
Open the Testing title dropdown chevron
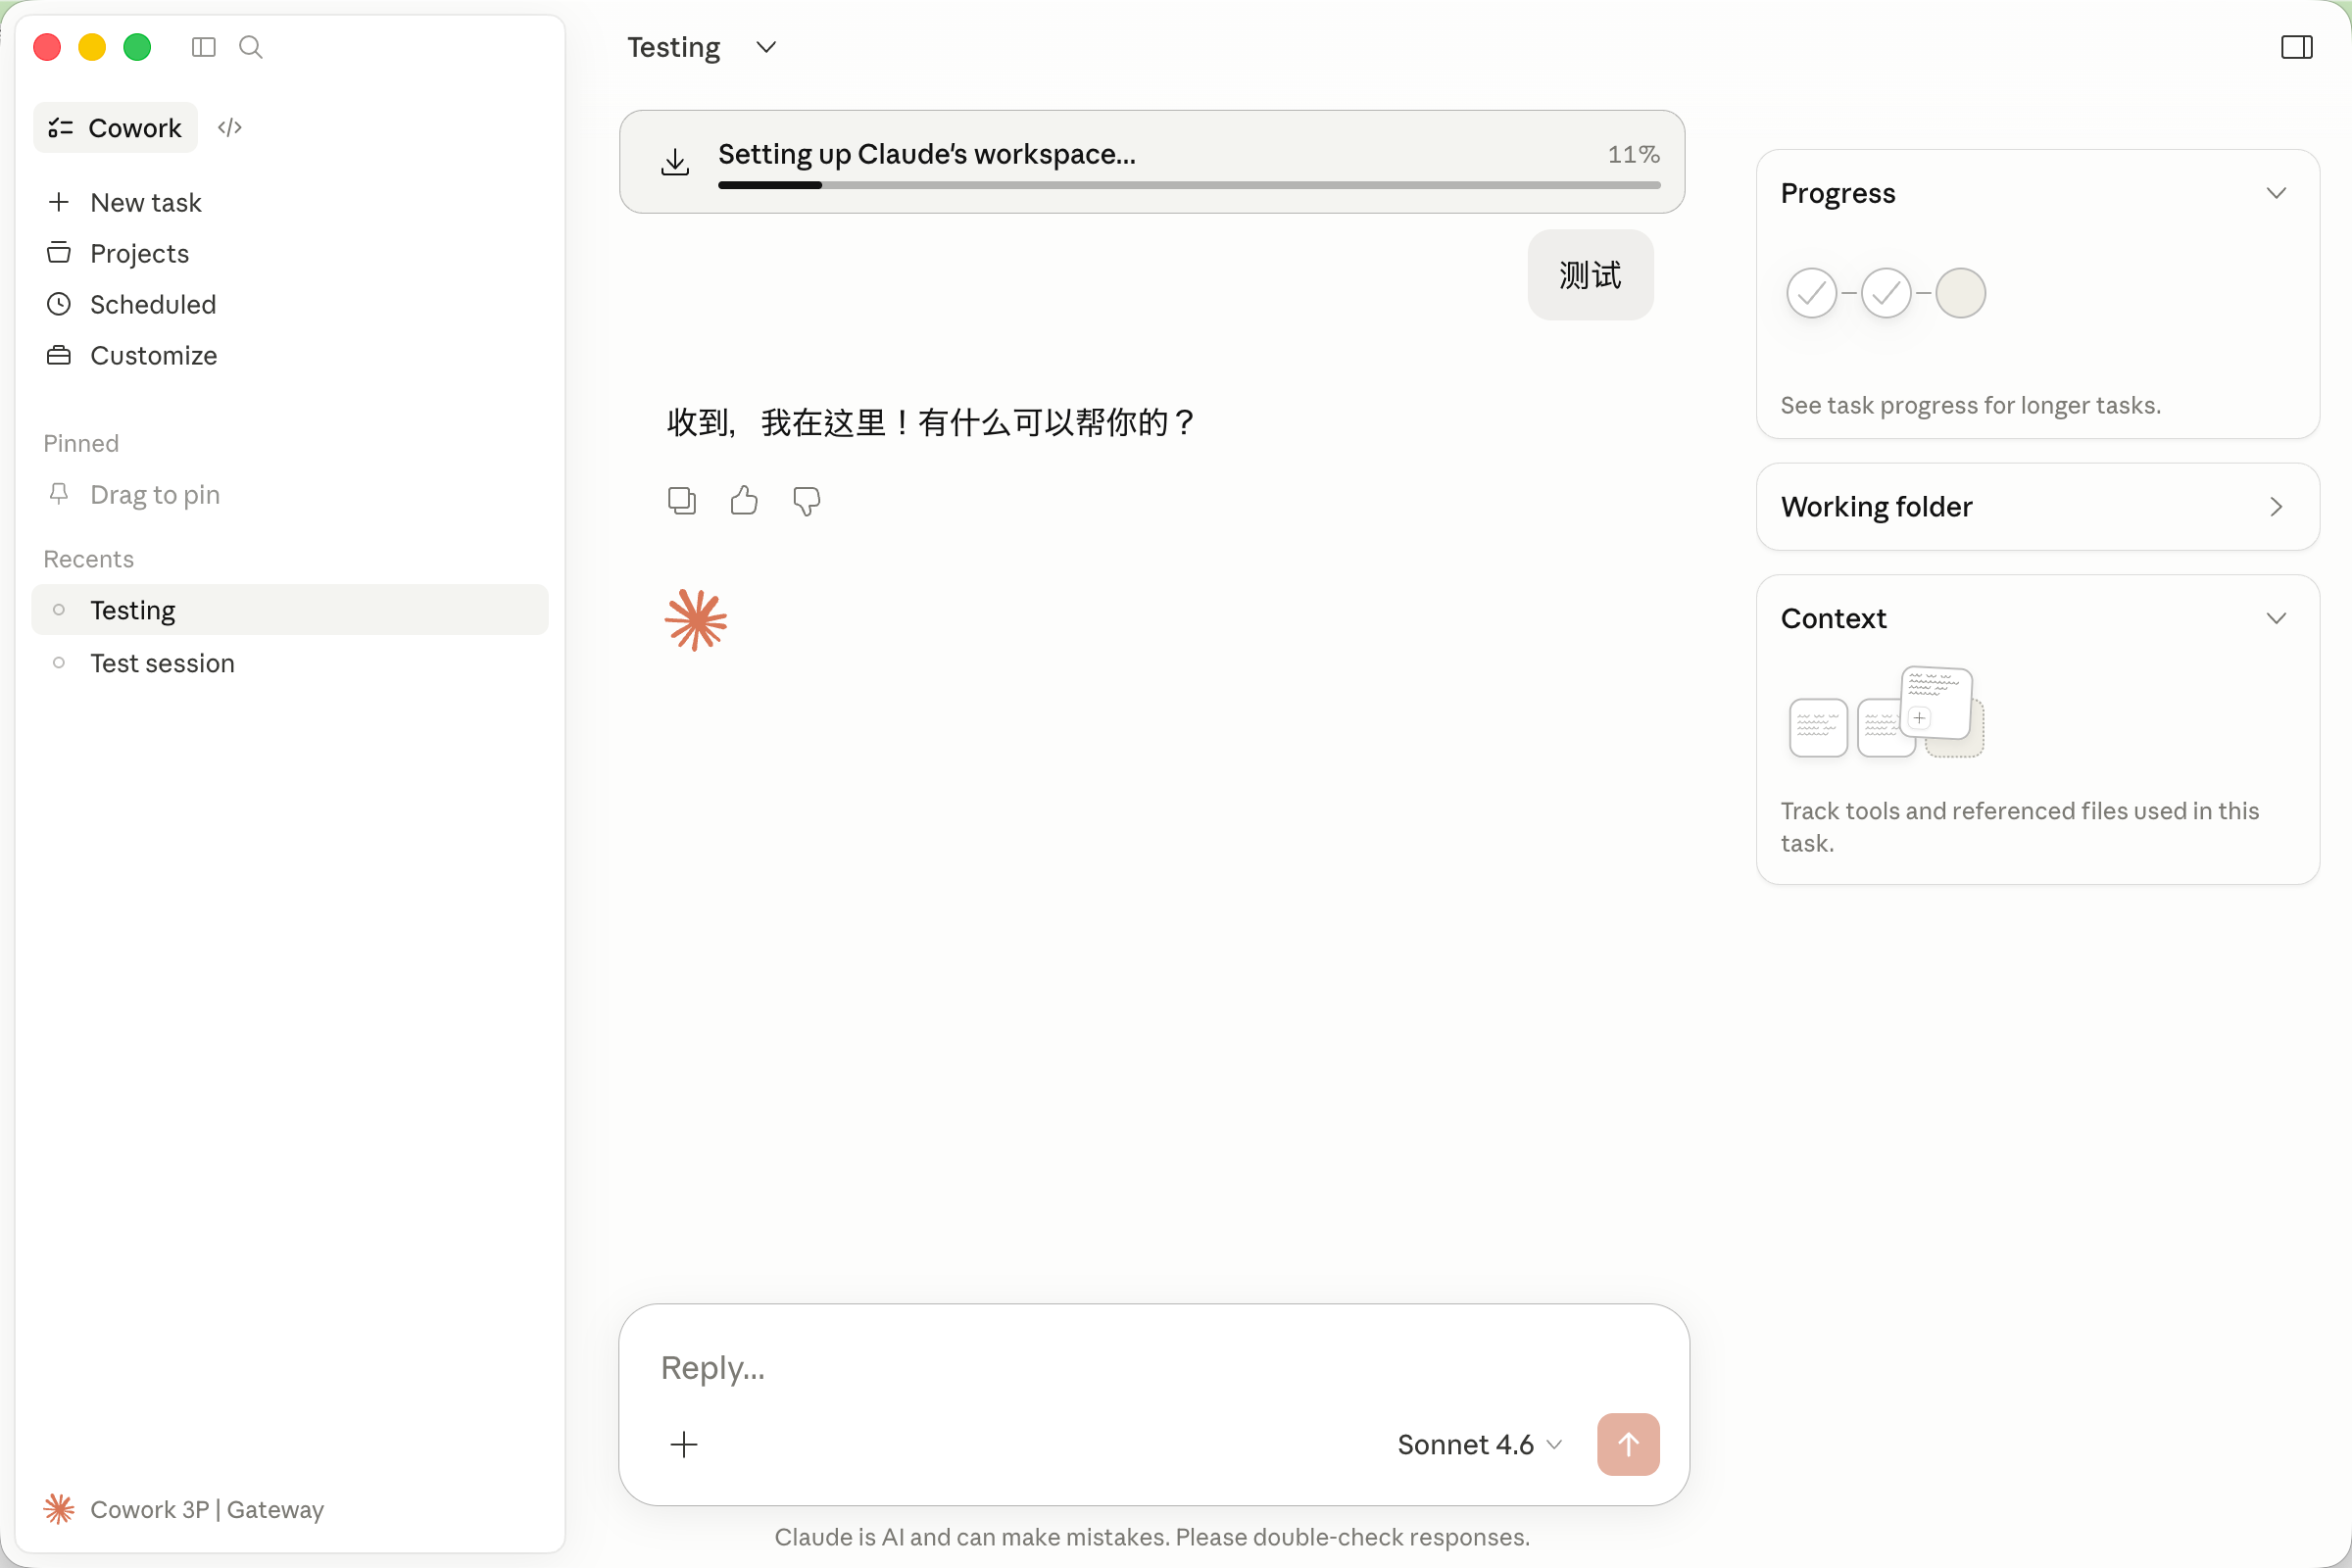pyautogui.click(x=766, y=47)
